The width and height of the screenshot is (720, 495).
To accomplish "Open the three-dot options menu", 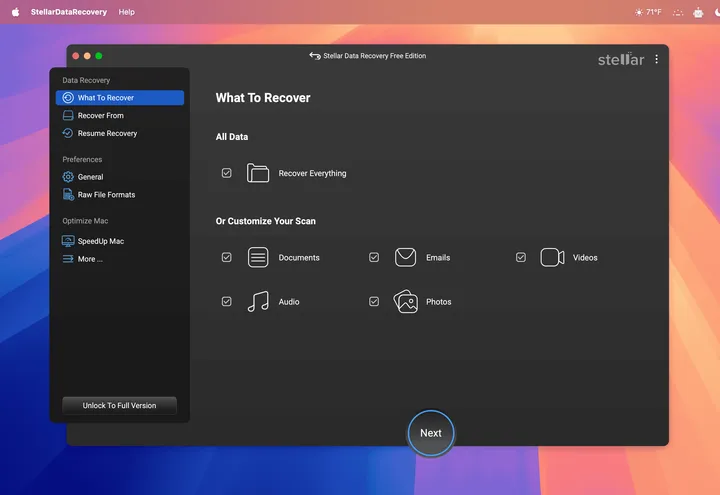I will coord(656,59).
